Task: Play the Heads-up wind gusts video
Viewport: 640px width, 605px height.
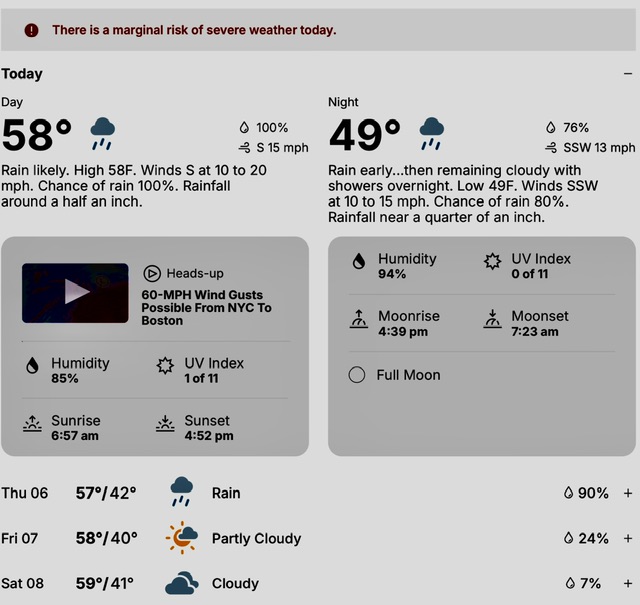Action: click(x=75, y=292)
